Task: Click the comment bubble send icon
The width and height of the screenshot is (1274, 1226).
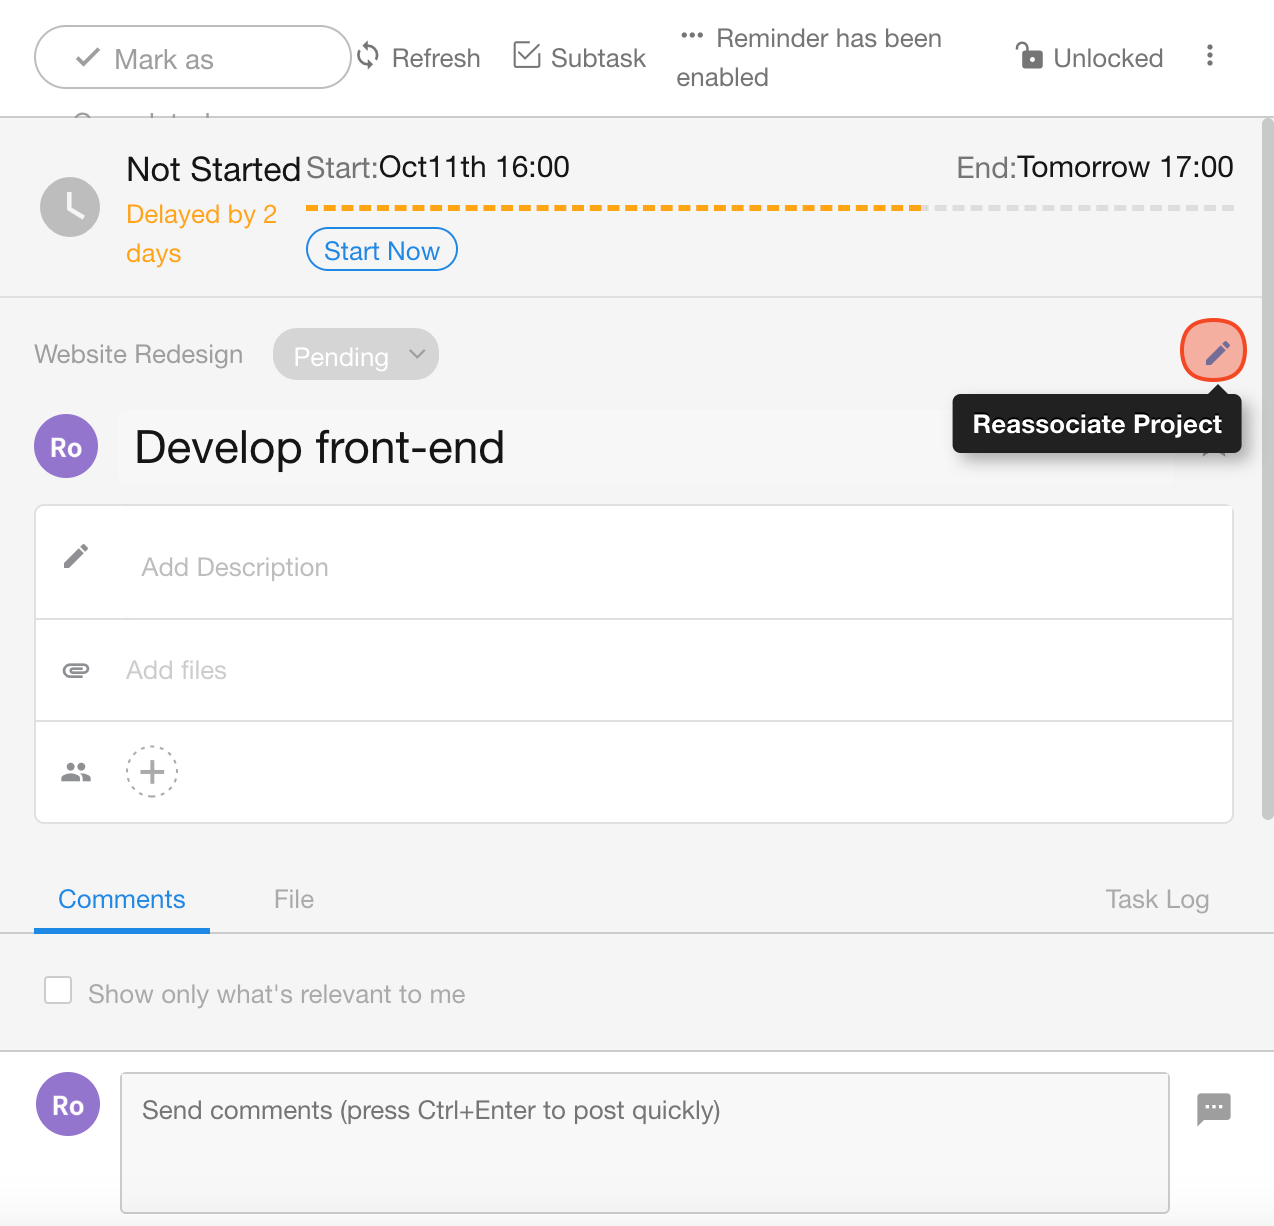Action: pos(1213,1108)
